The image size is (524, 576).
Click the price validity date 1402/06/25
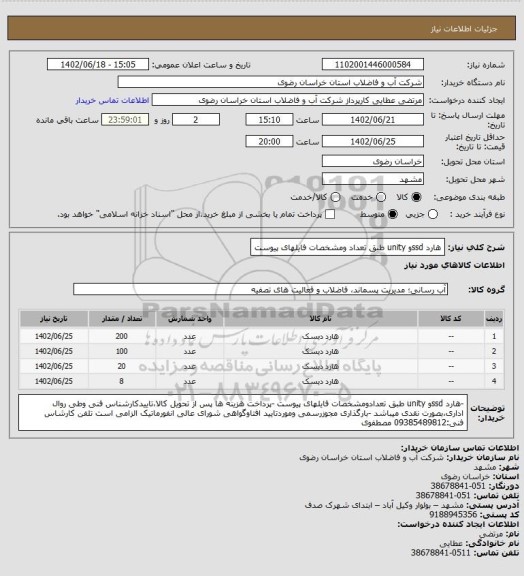pos(373,141)
